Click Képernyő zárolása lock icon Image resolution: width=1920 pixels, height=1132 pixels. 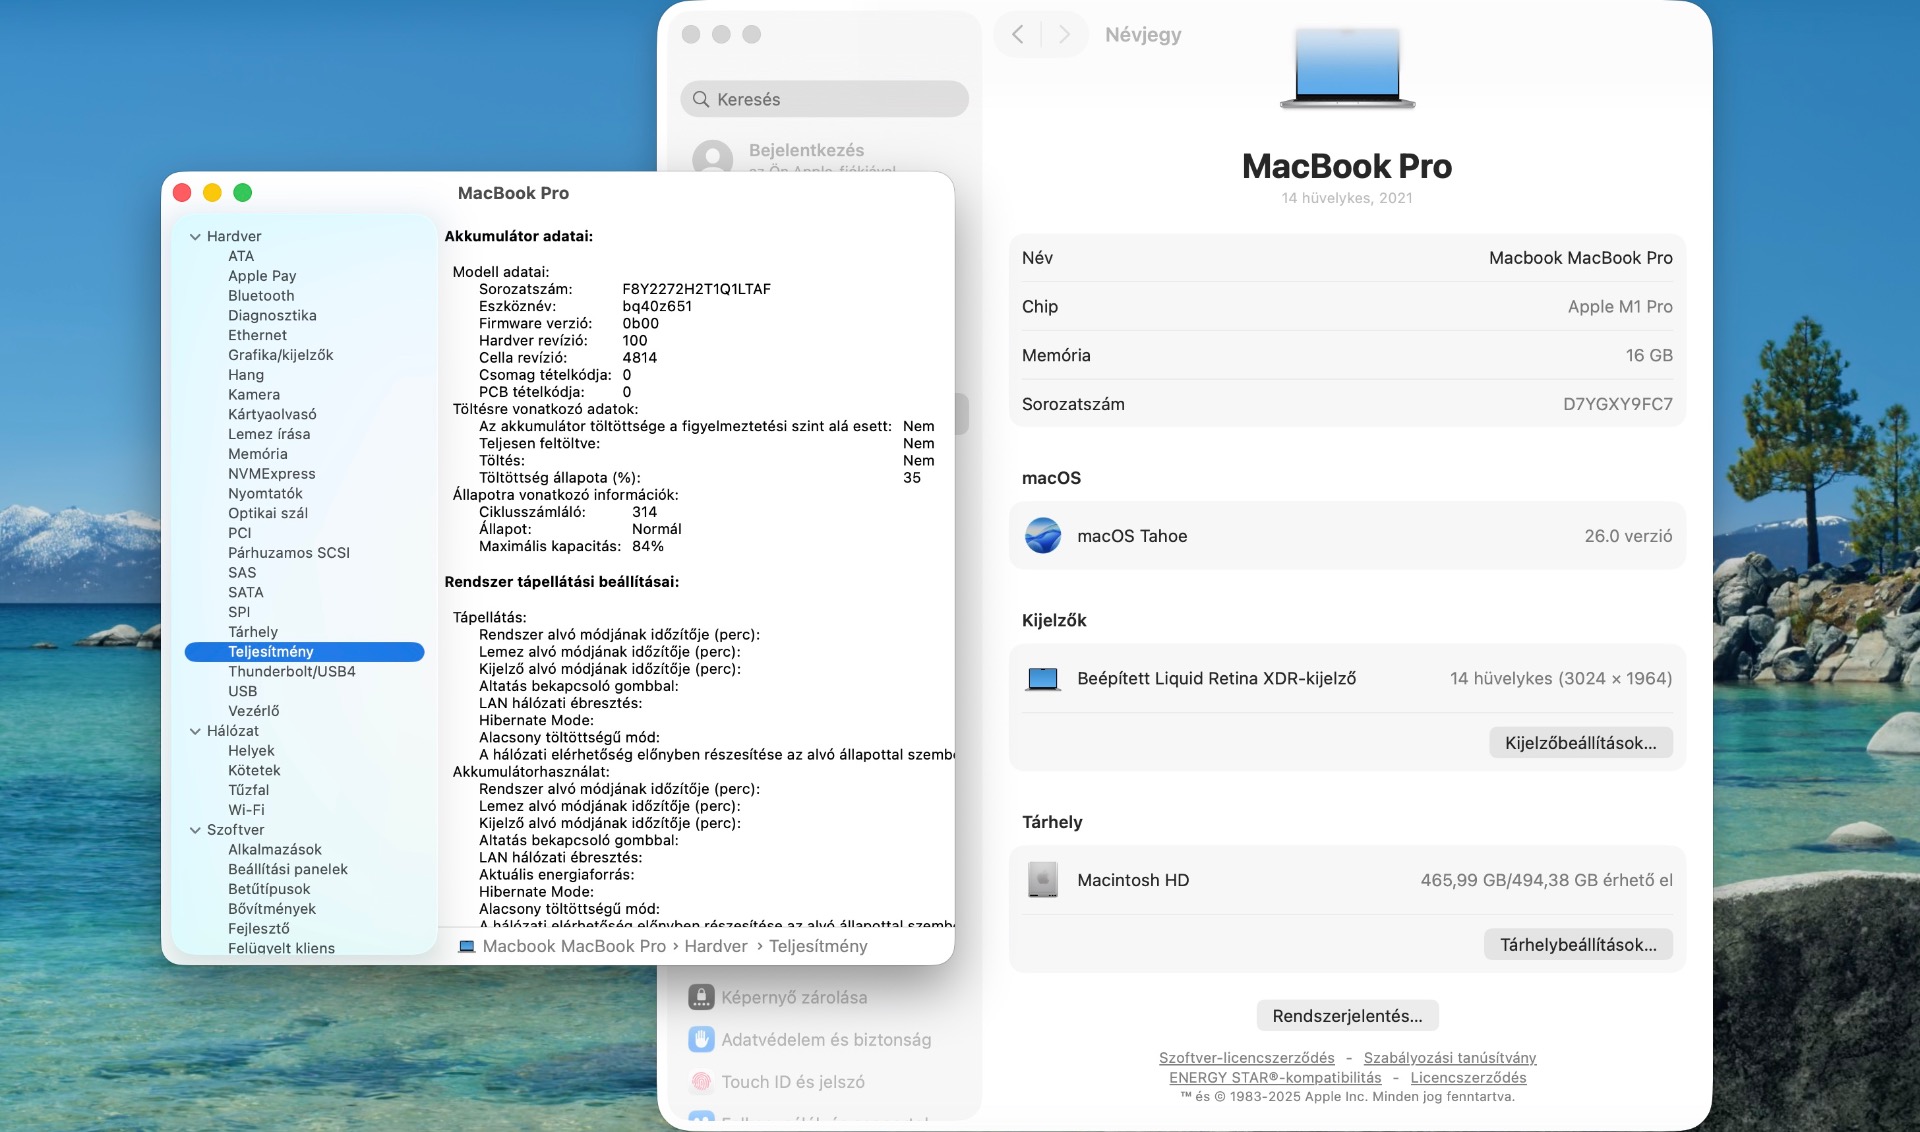tap(701, 997)
